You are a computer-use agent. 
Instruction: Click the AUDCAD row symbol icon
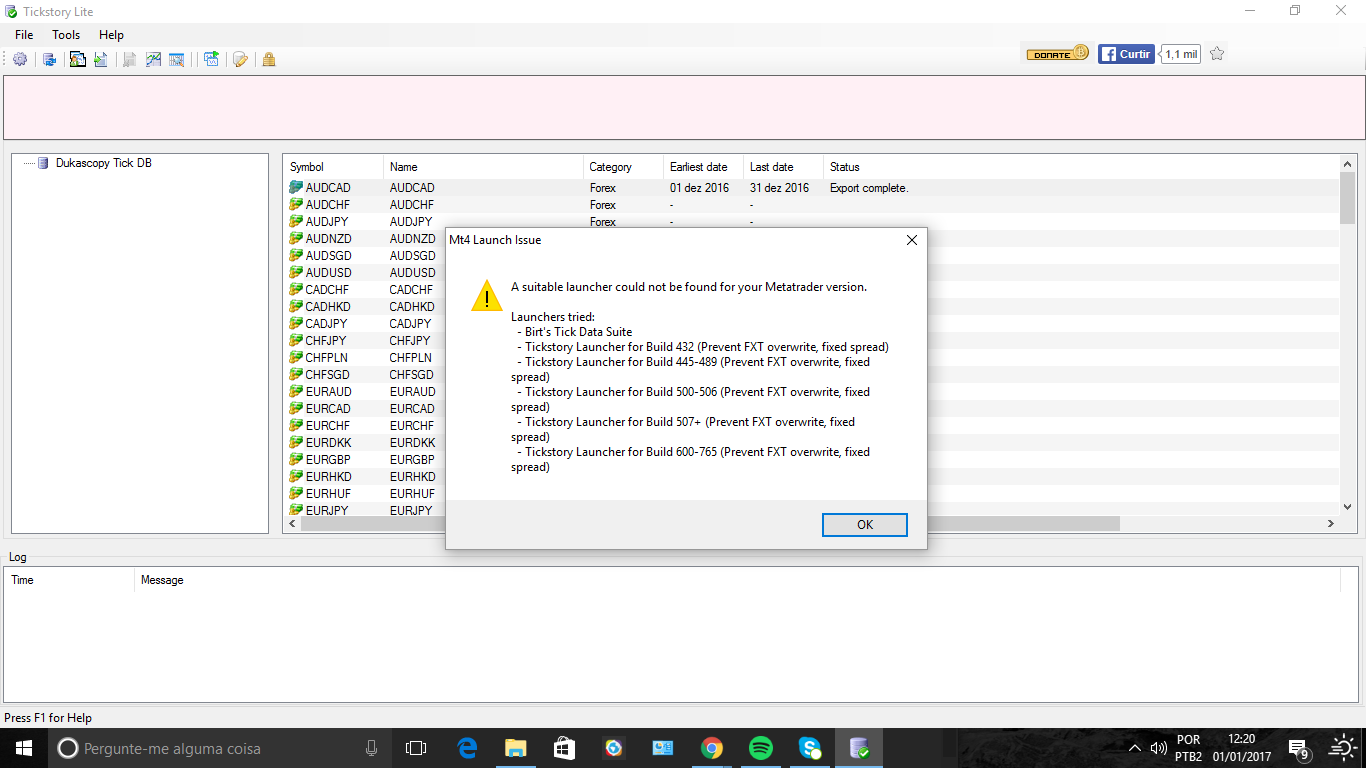[x=296, y=188]
